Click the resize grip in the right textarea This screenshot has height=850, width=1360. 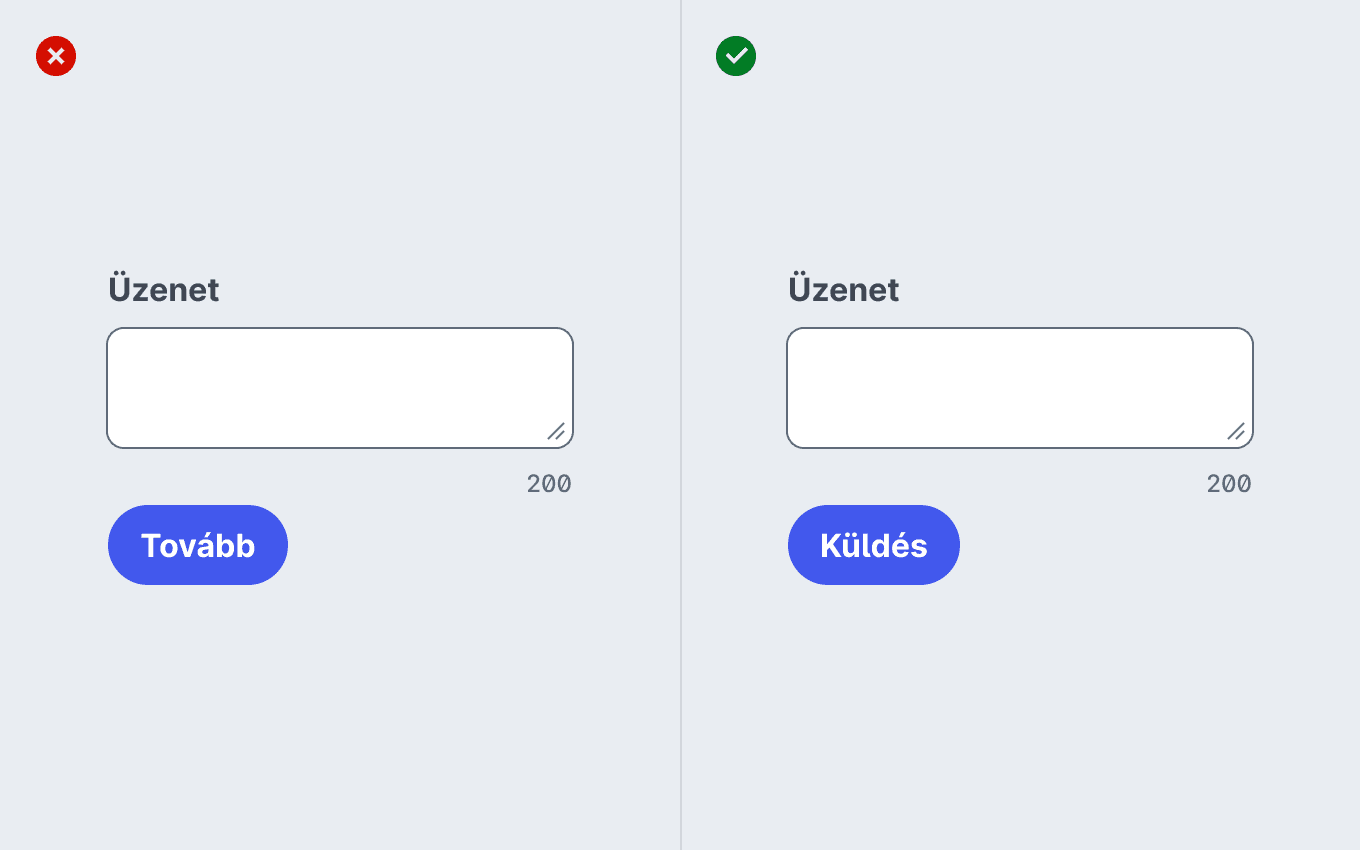(1236, 431)
